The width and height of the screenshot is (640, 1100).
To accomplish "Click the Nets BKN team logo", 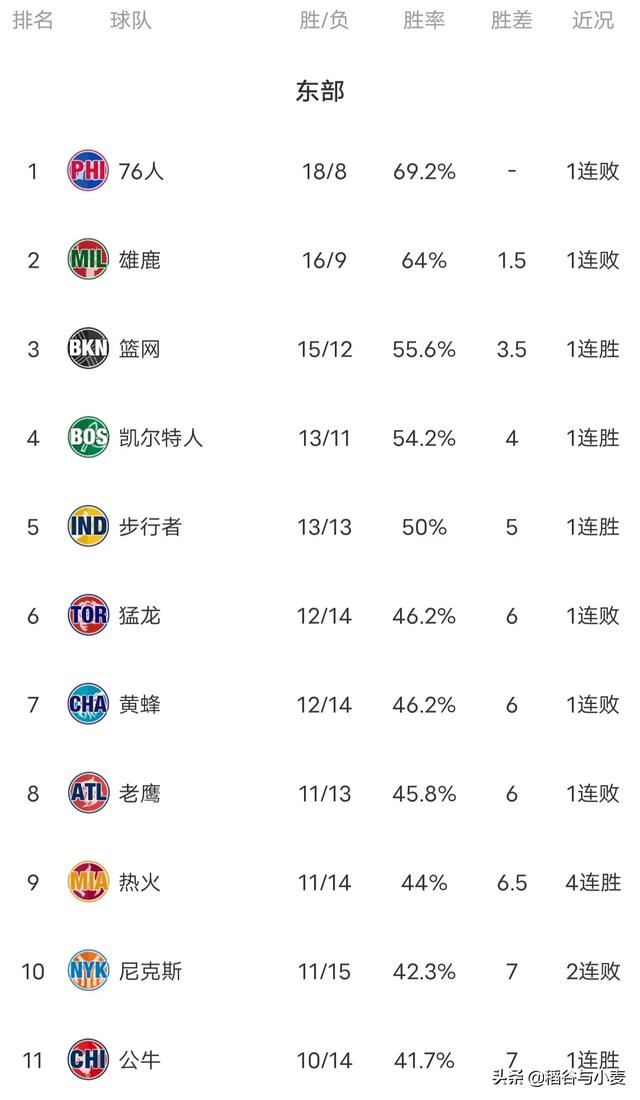I will point(88,349).
